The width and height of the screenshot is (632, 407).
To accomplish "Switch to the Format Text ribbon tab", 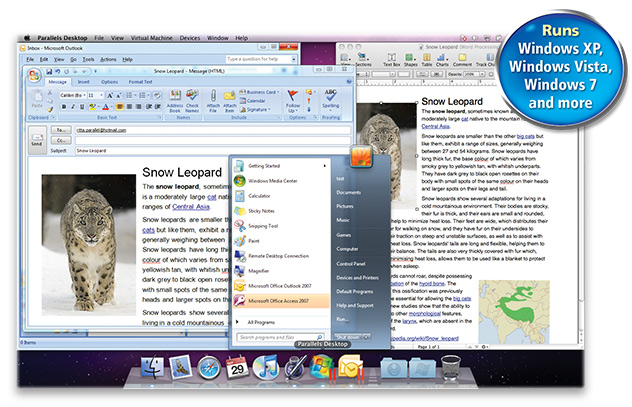I will tap(140, 82).
